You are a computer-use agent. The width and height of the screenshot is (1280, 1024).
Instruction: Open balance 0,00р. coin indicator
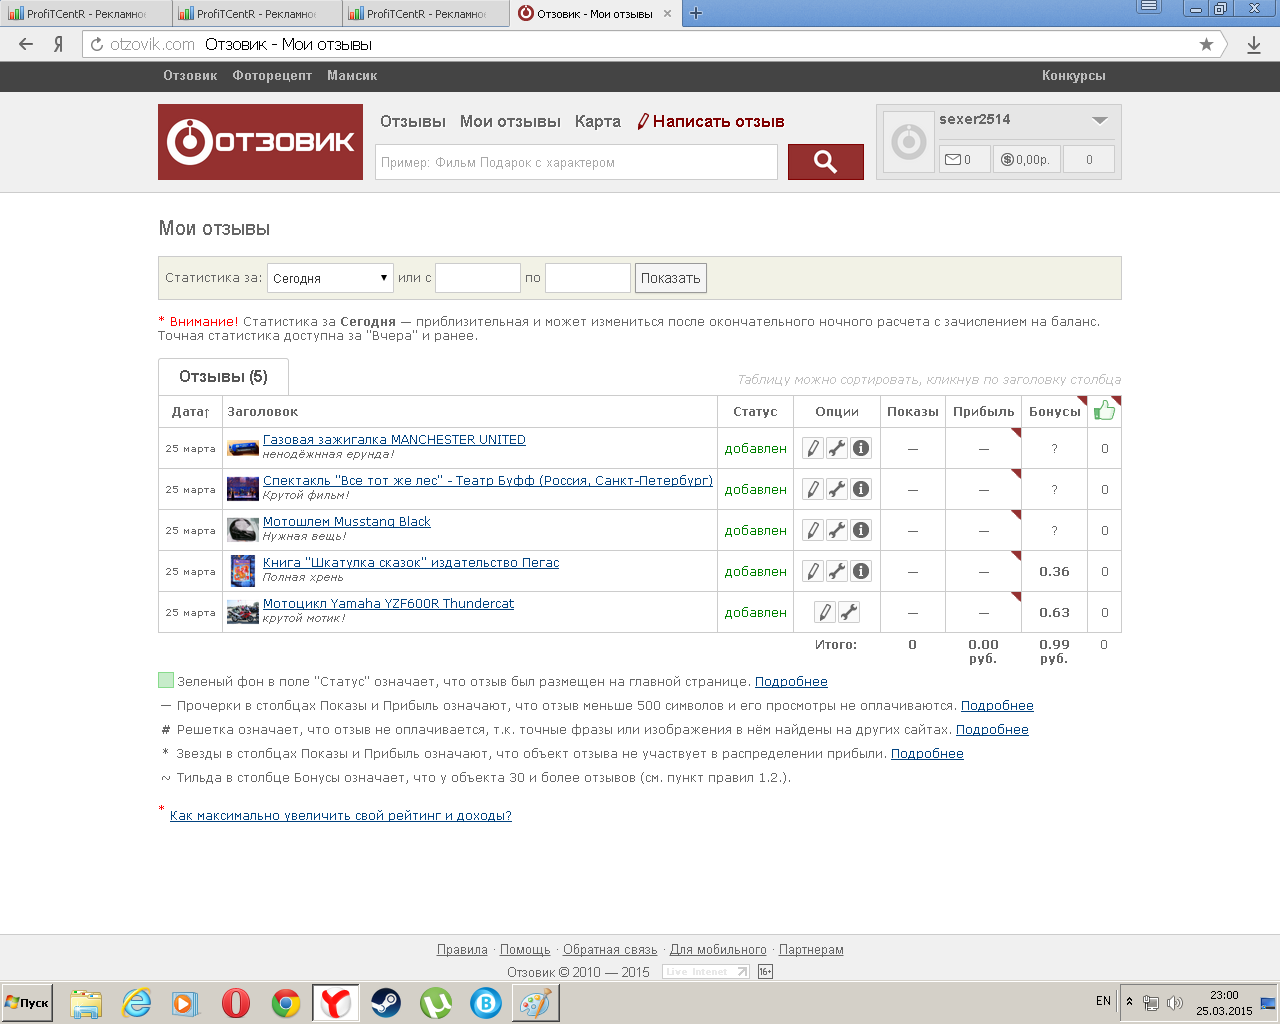click(x=1027, y=159)
